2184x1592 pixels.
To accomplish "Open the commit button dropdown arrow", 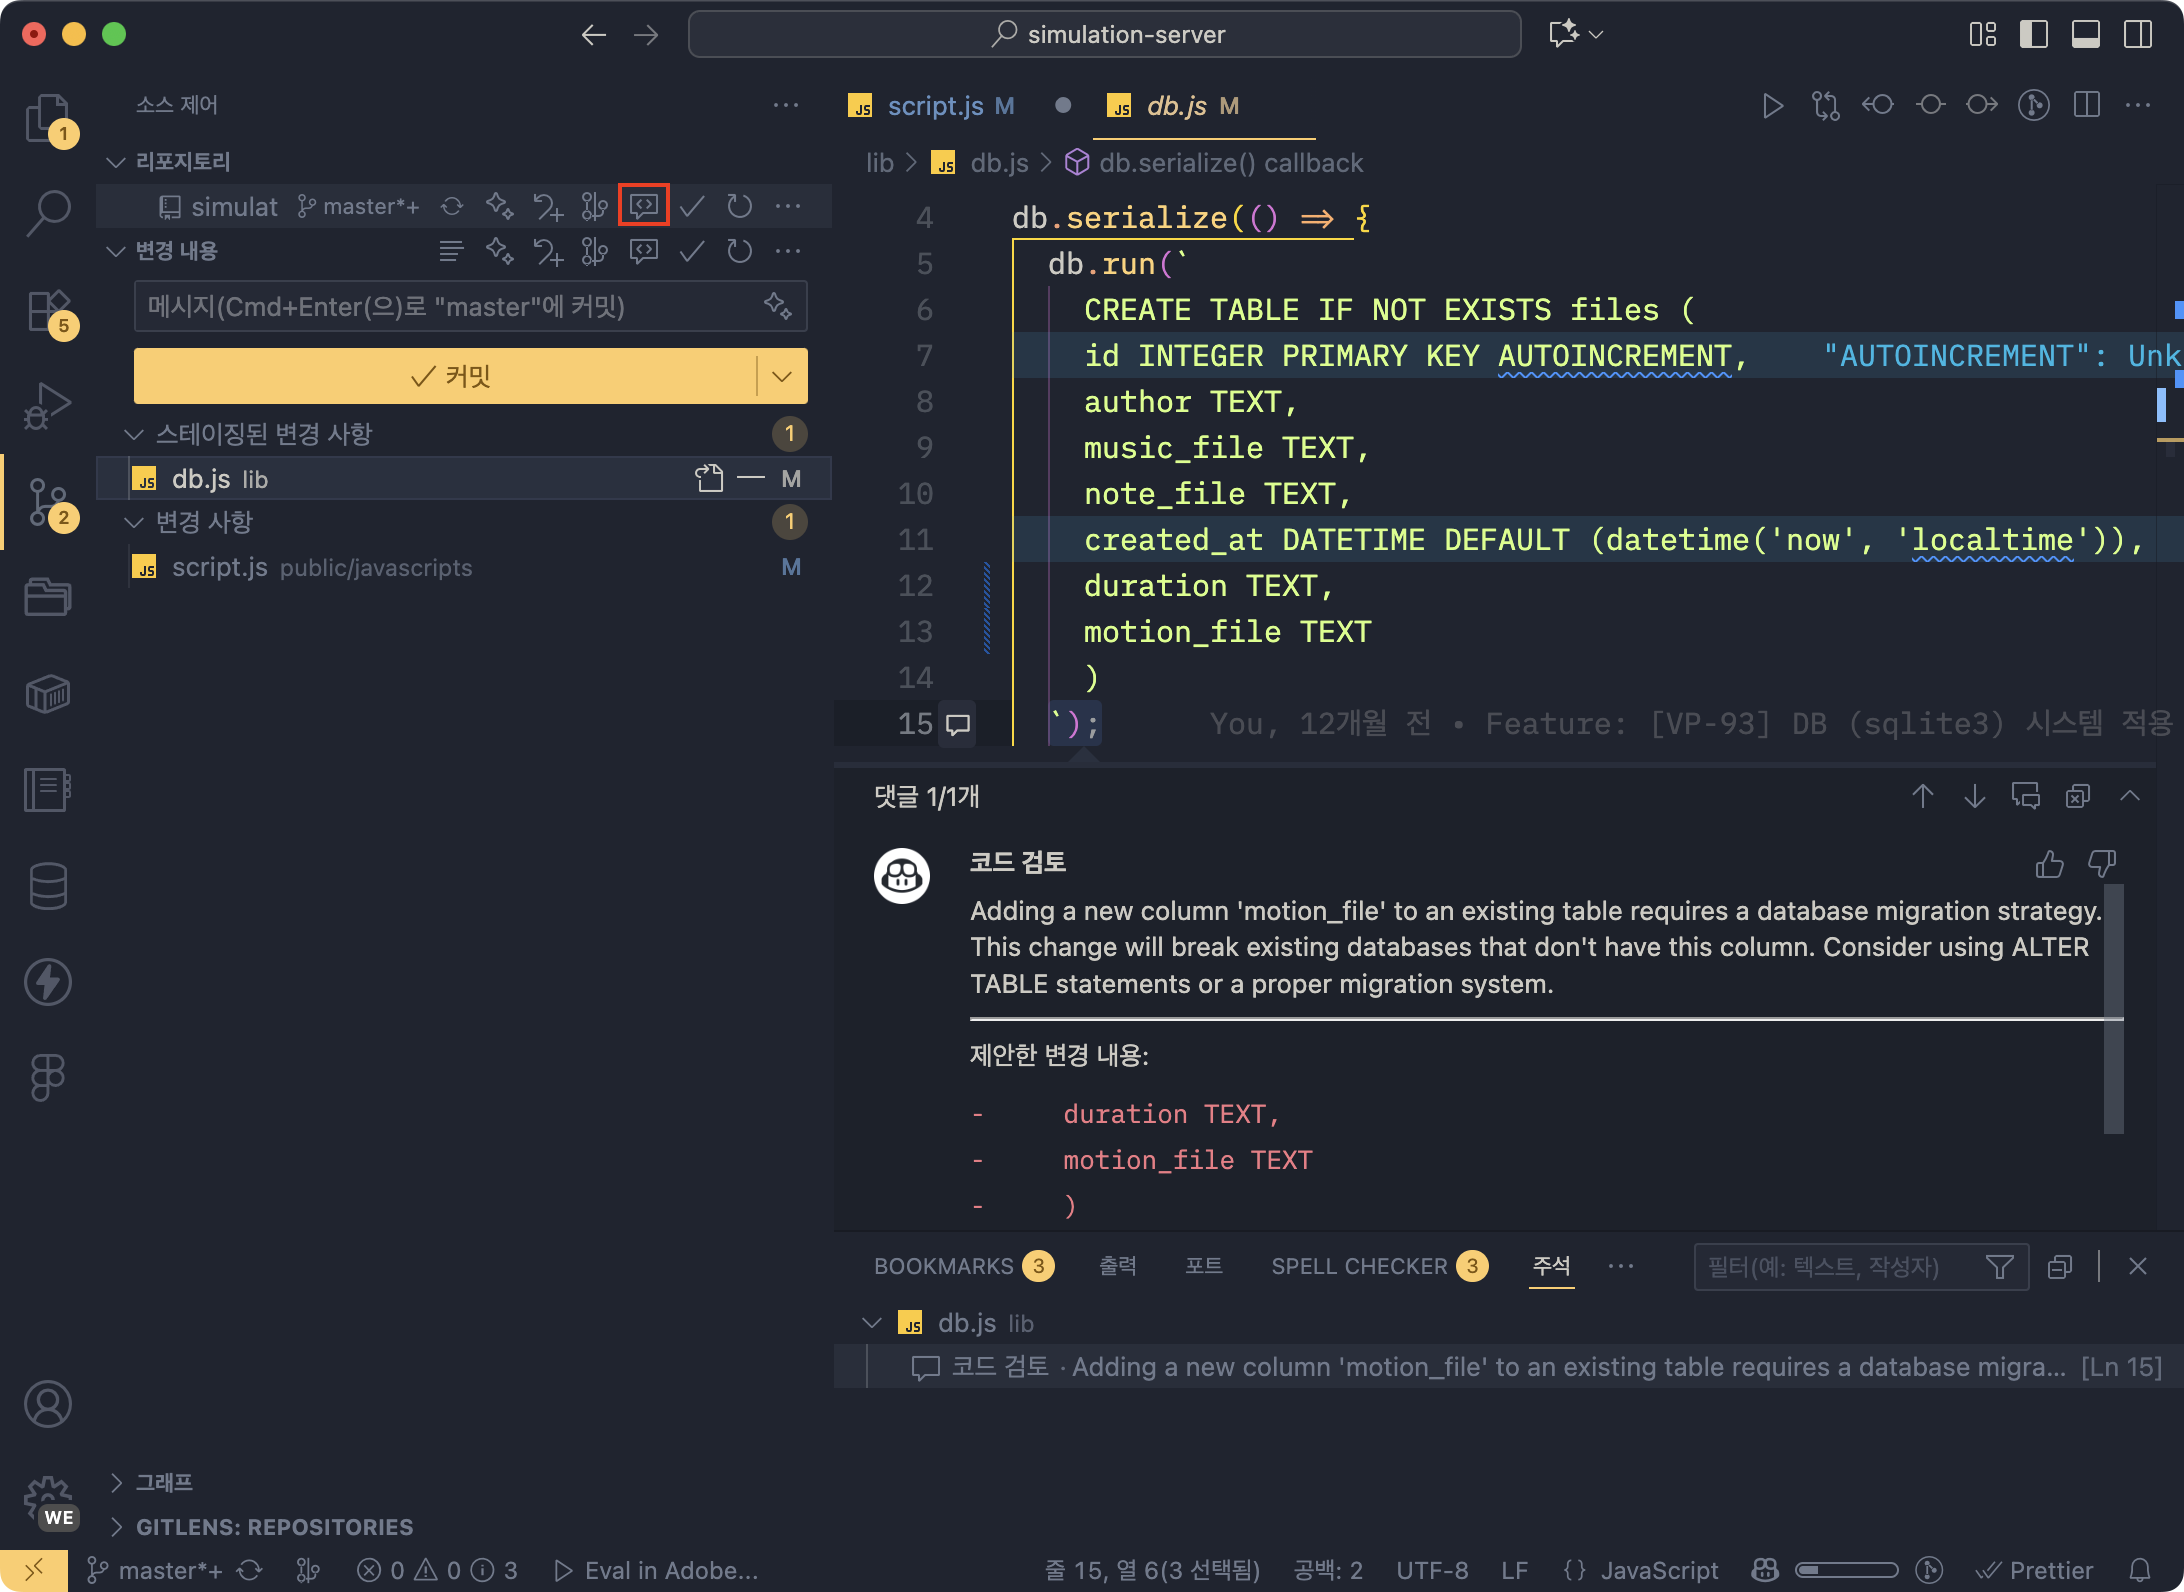I will [781, 376].
